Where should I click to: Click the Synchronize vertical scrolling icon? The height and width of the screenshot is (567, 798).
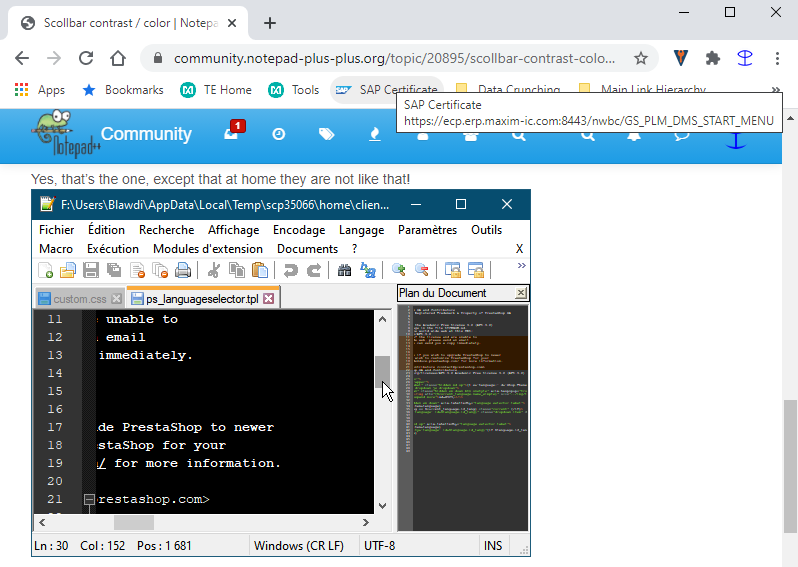click(452, 270)
